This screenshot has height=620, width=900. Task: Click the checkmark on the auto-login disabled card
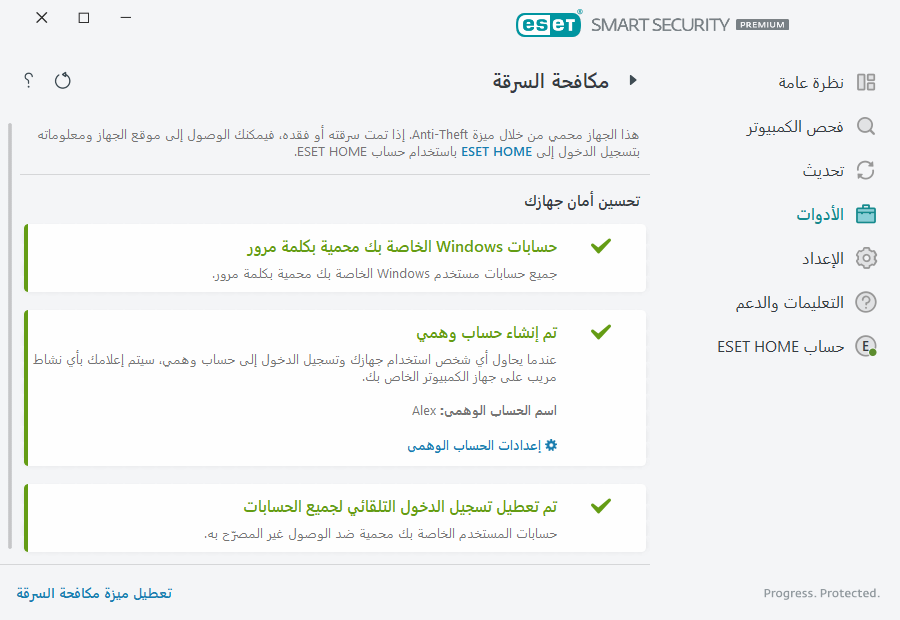click(601, 506)
